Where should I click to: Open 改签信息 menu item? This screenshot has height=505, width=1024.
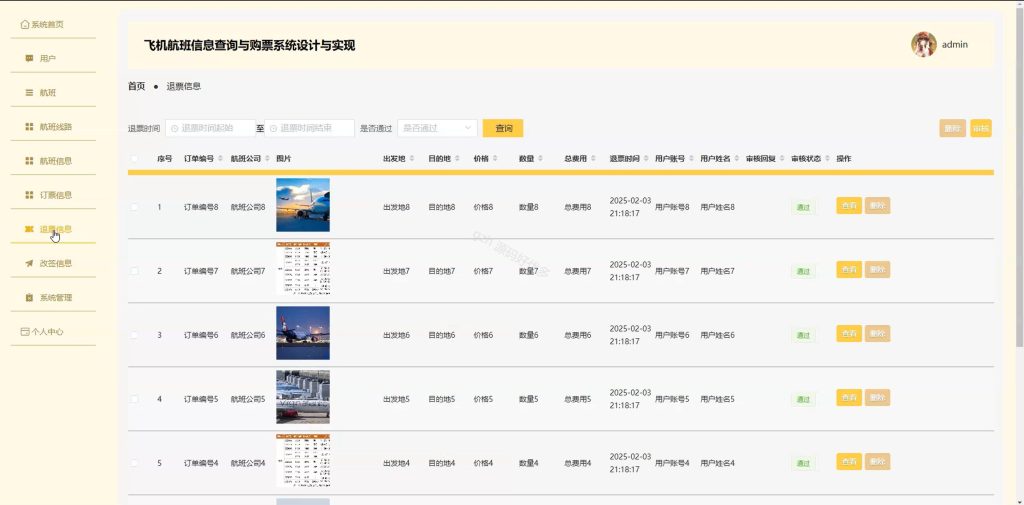(53, 263)
